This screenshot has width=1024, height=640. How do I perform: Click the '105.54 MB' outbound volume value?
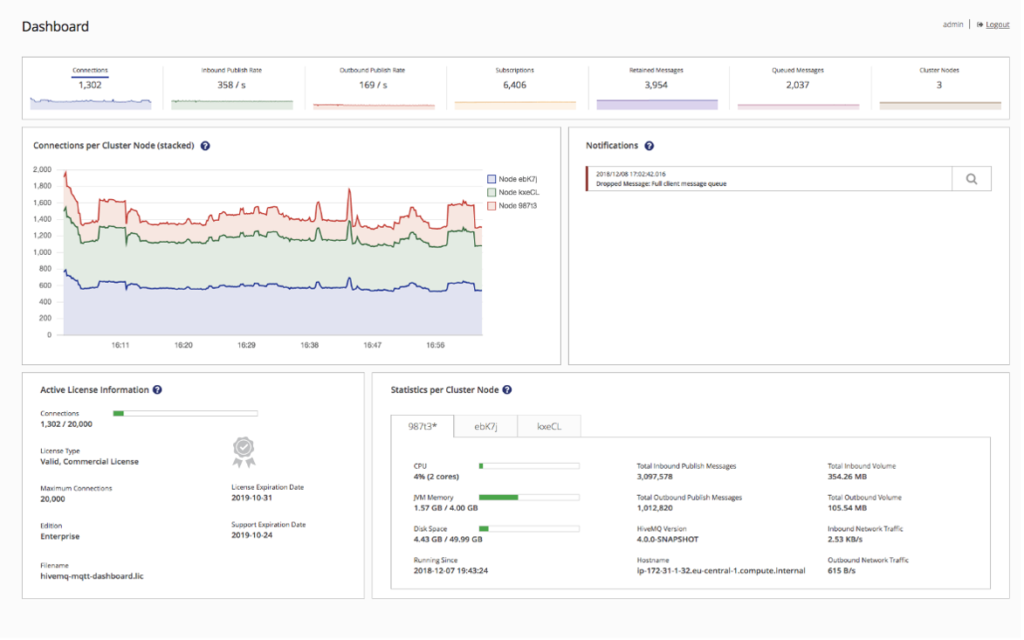[847, 508]
